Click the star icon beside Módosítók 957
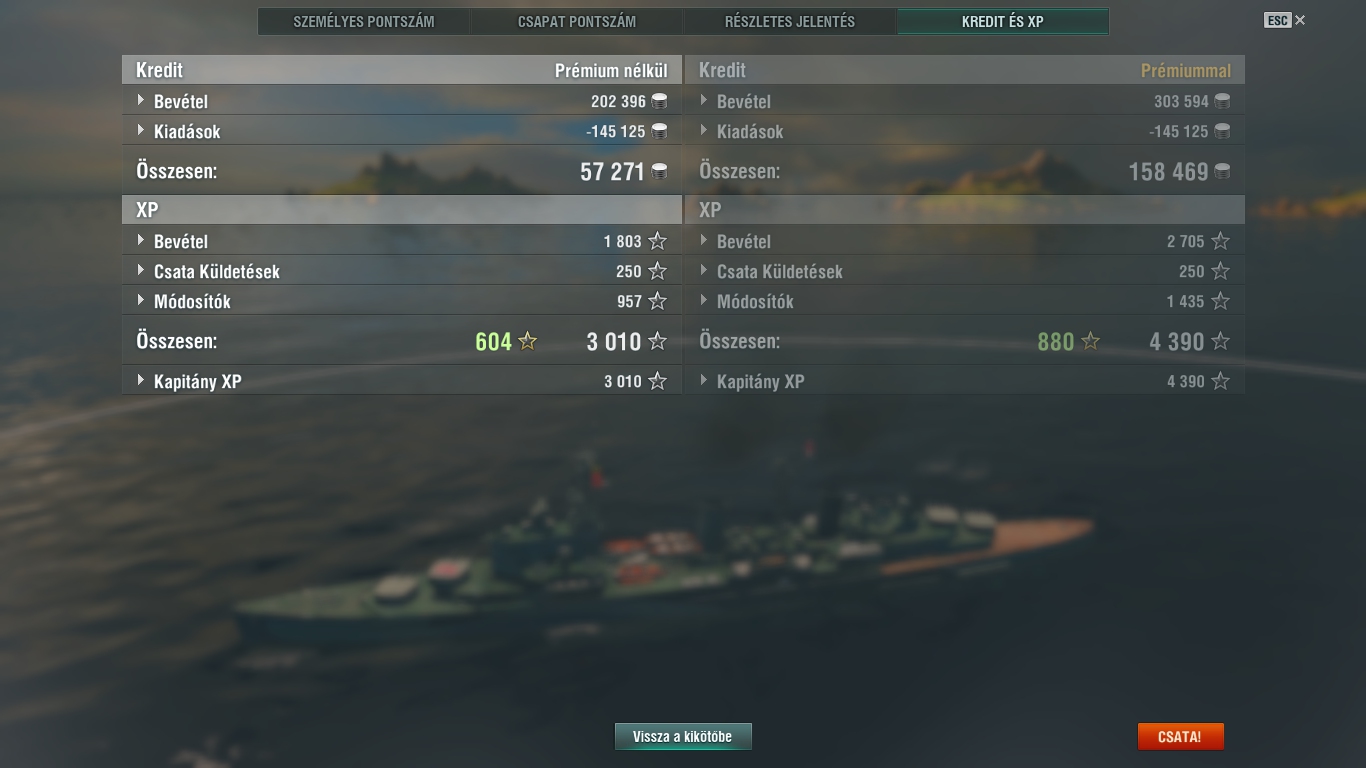This screenshot has height=768, width=1366. click(x=657, y=301)
